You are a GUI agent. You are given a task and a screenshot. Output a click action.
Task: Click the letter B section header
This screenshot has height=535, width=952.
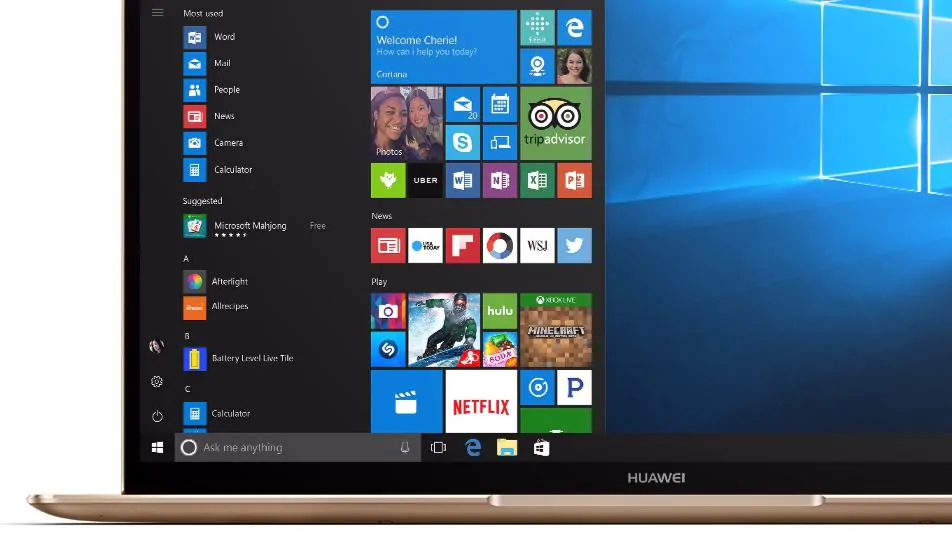point(186,336)
